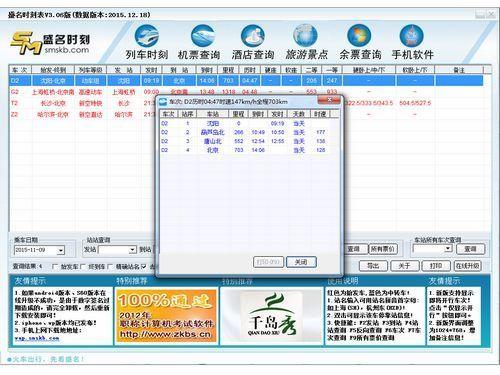Image resolution: width=500 pixels, height=375 pixels.
Task: Click the SM 盛名时刻 logo
Action: (50, 43)
